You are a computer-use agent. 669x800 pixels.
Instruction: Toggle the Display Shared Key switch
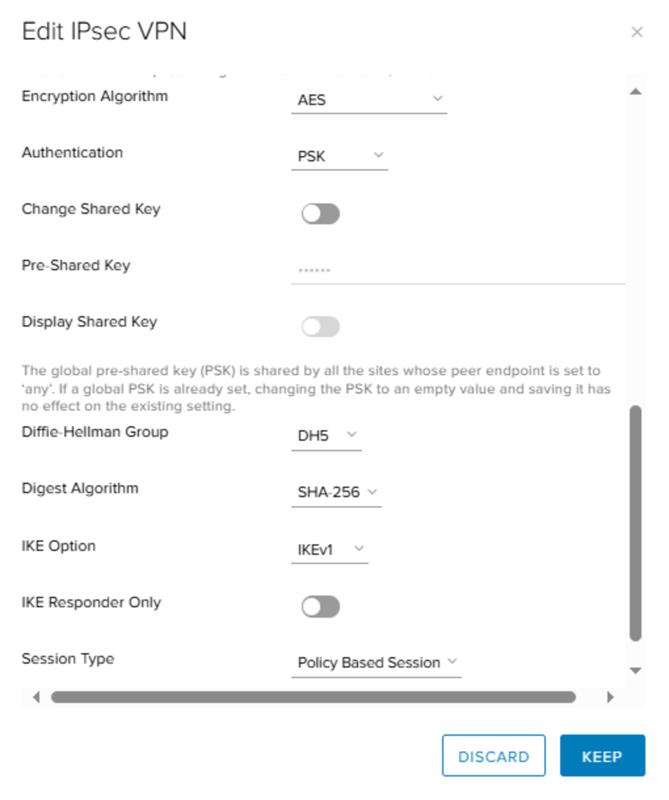point(320,327)
